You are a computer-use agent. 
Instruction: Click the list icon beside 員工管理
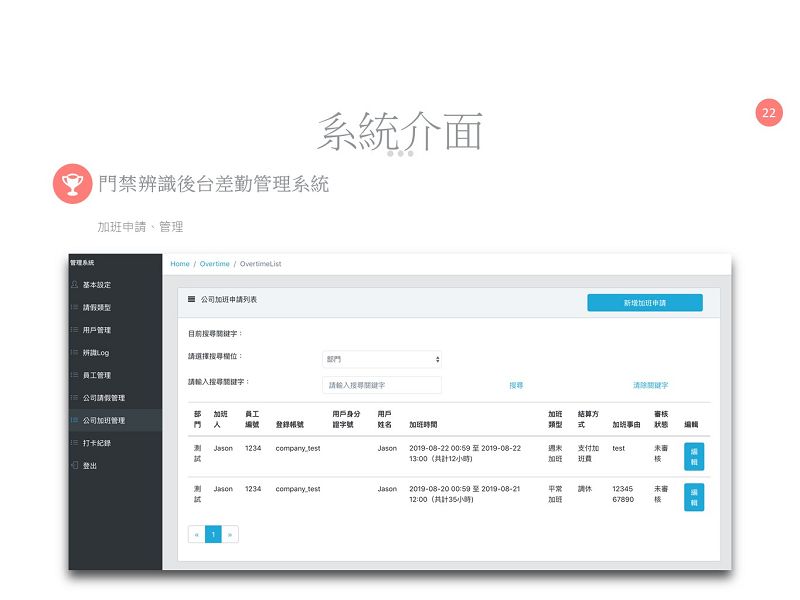click(x=74, y=374)
